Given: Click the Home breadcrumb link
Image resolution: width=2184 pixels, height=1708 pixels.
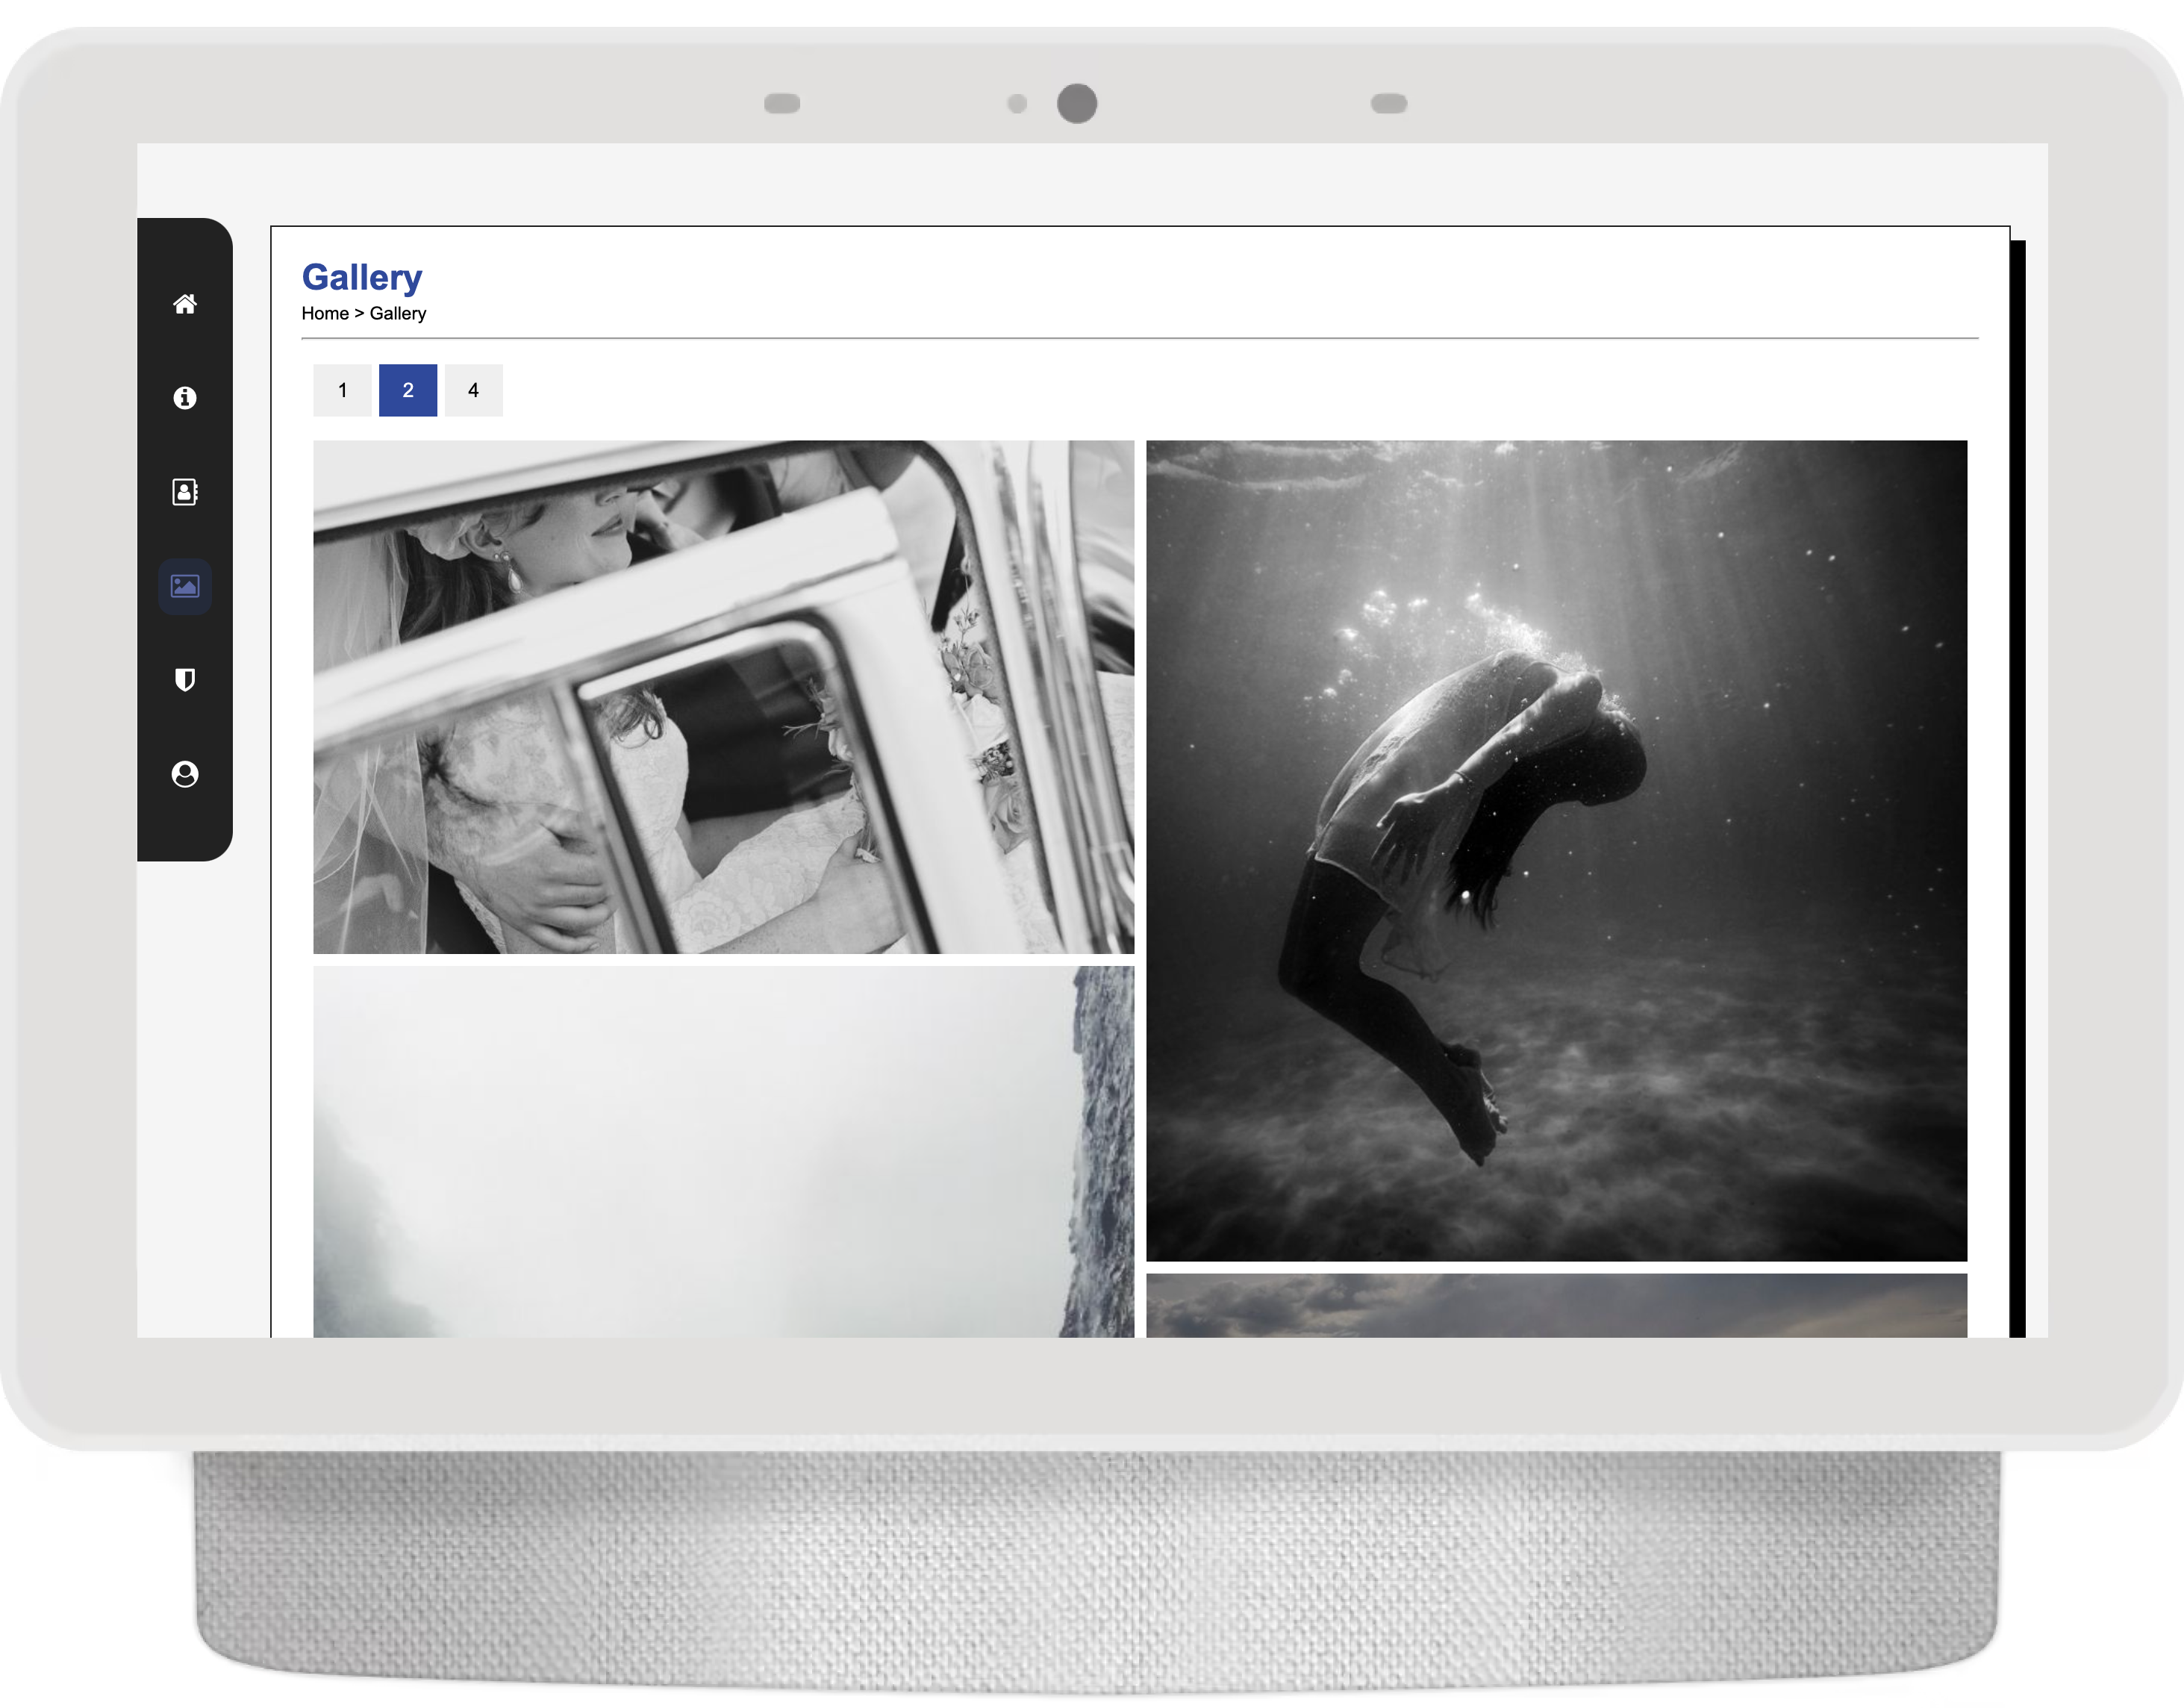Looking at the screenshot, I should 325,313.
